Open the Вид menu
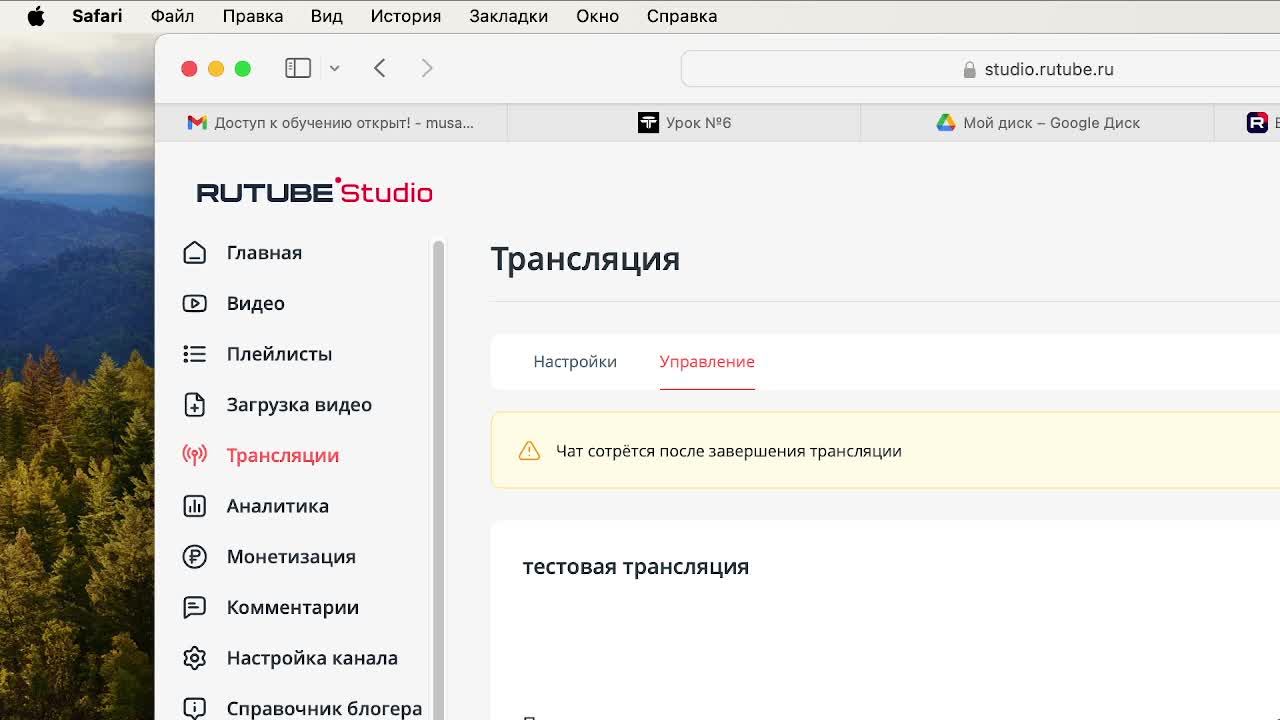Screen dimensions: 1280x720 pos(326,16)
